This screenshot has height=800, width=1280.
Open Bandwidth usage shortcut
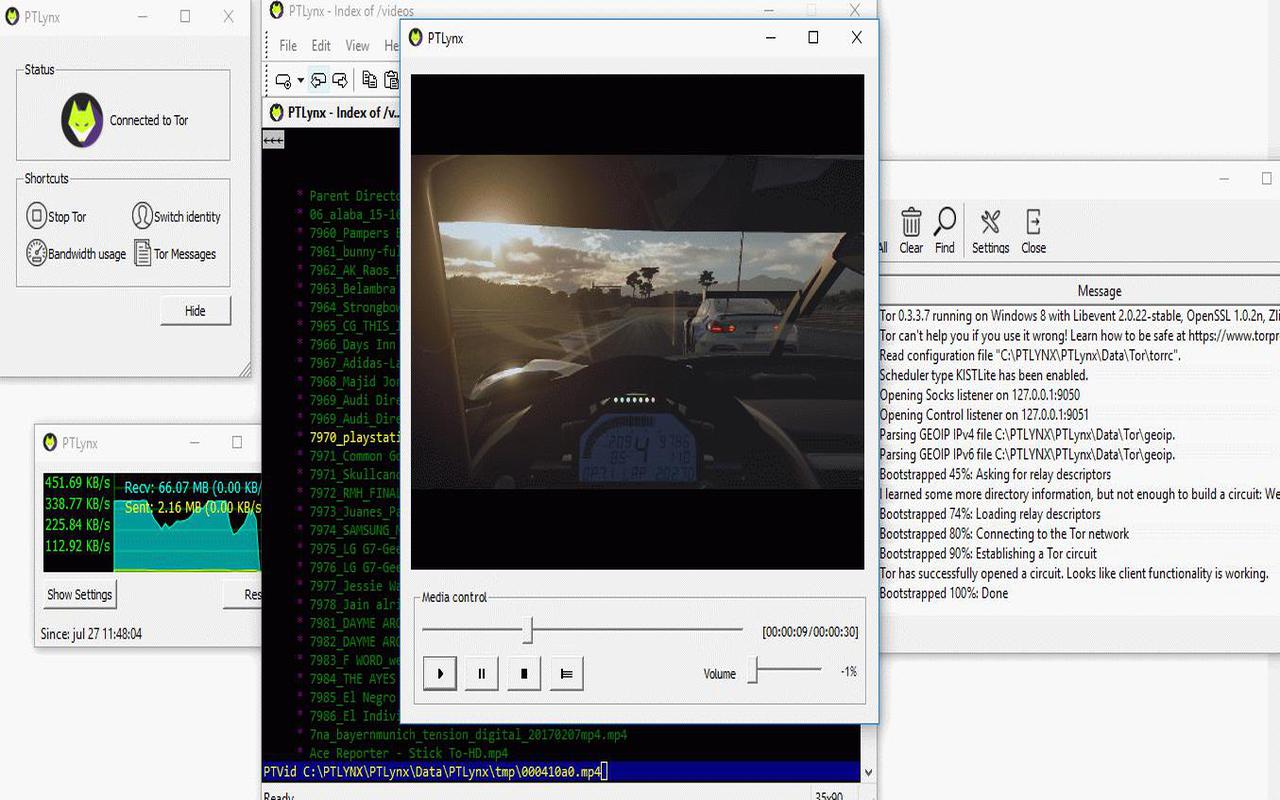(x=76, y=253)
